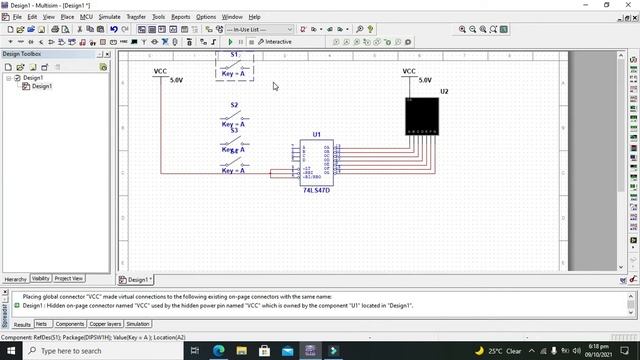Viewport: 640px width, 360px height.
Task: Click Open file icon in Design Toolbox
Action: 20,67
